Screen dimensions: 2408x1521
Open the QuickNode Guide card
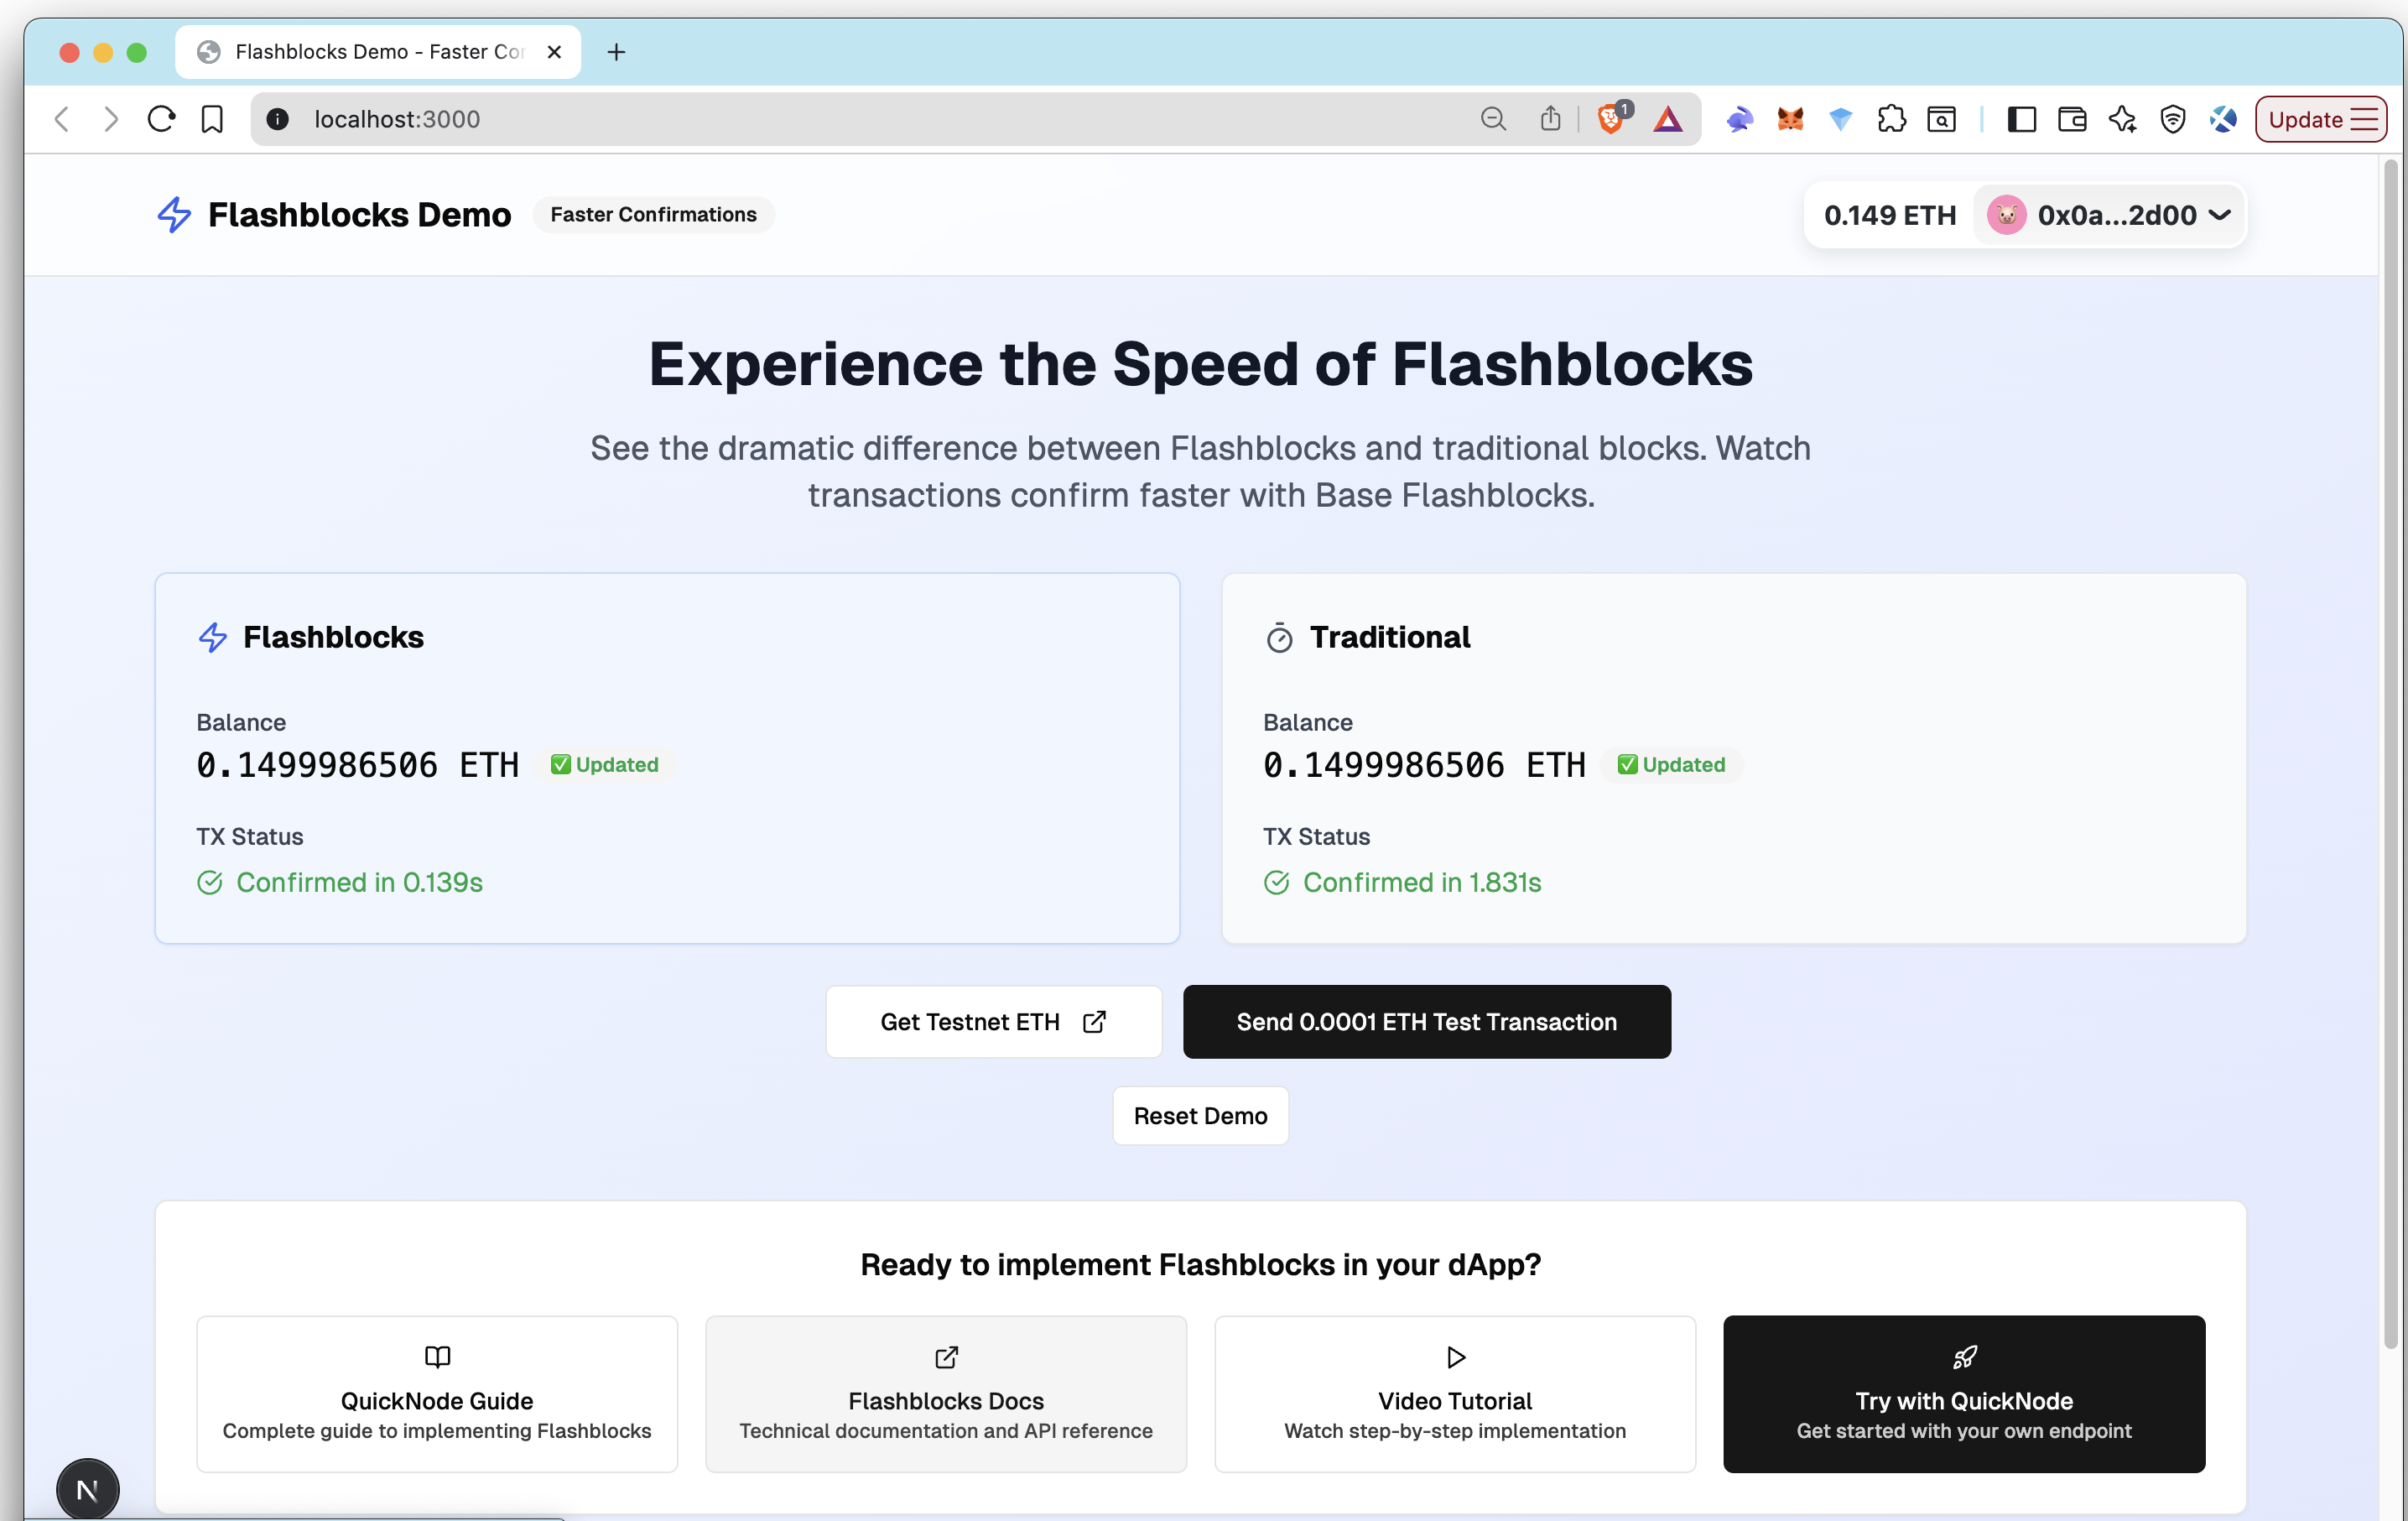(437, 1393)
